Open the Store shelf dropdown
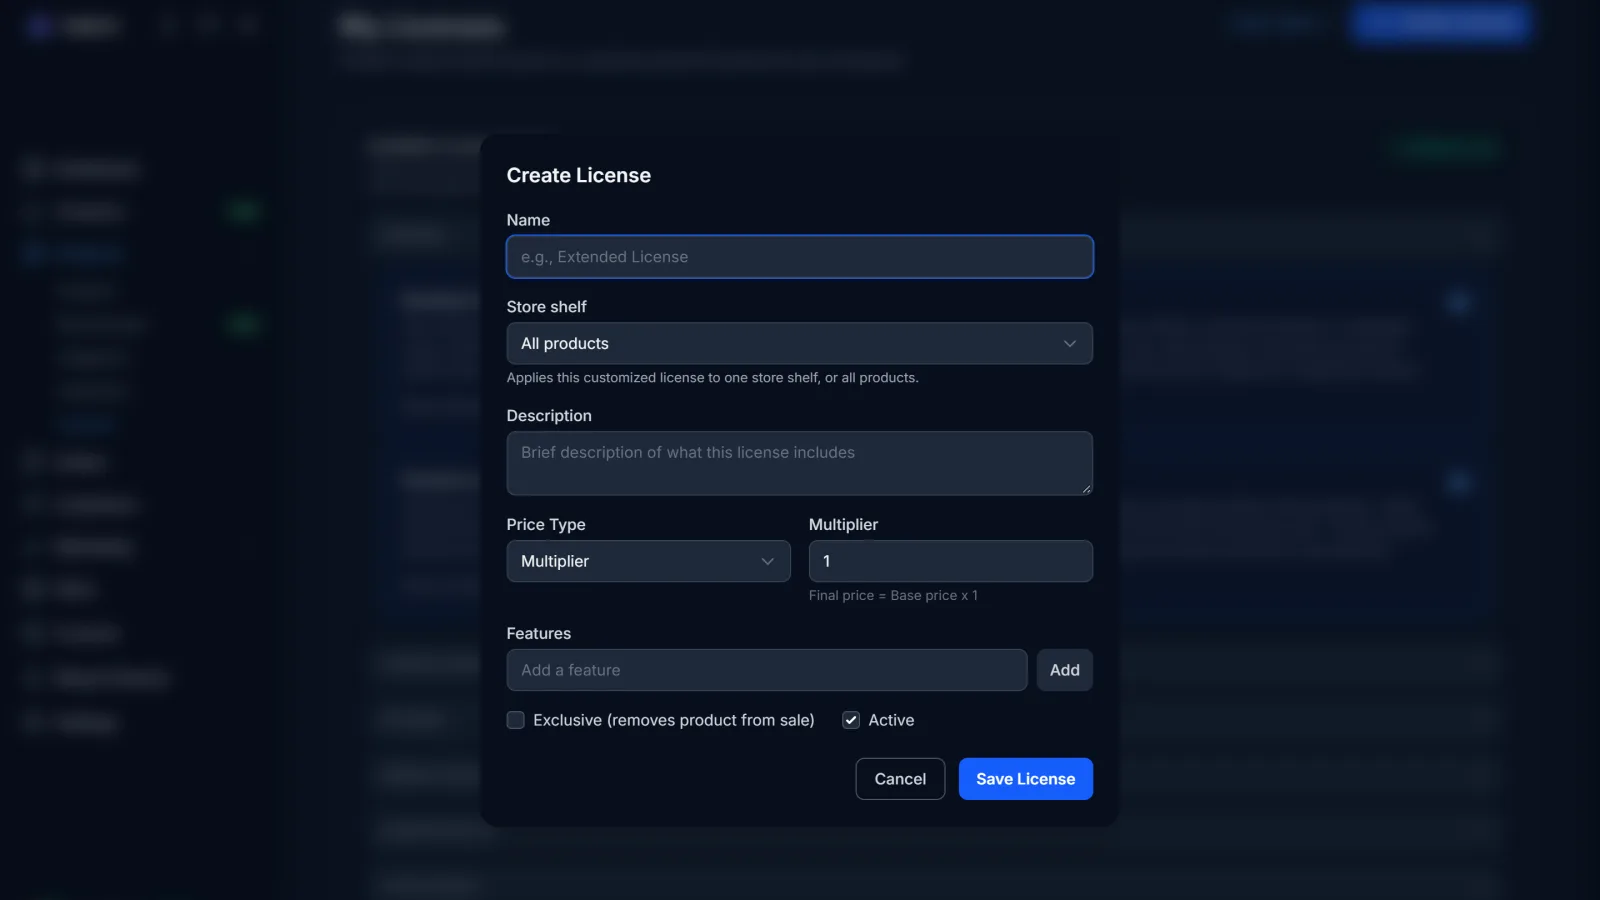The width and height of the screenshot is (1600, 900). 799,343
